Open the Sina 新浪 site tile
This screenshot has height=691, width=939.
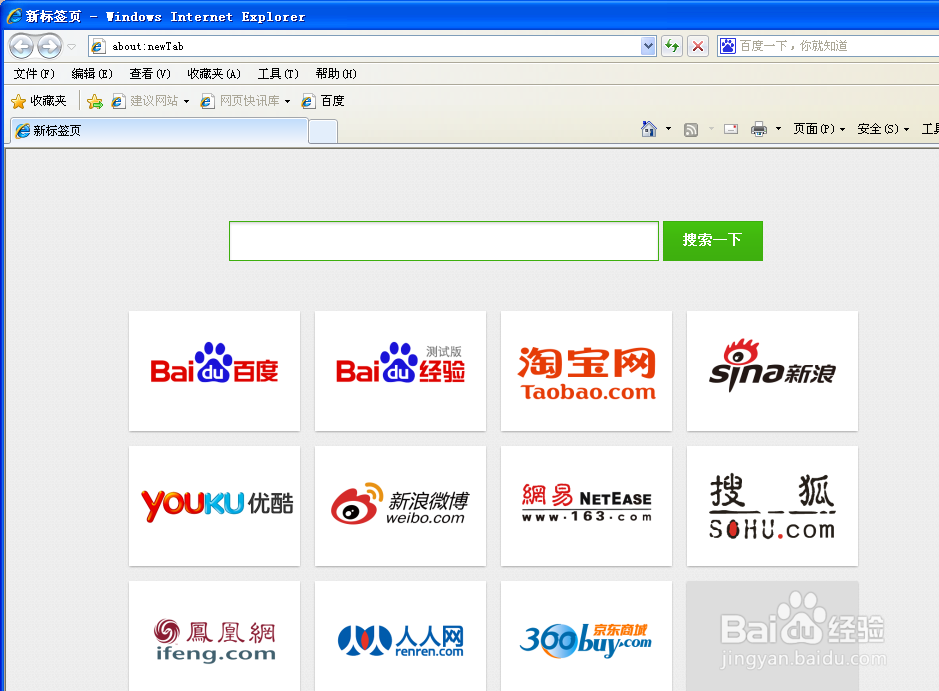point(773,371)
